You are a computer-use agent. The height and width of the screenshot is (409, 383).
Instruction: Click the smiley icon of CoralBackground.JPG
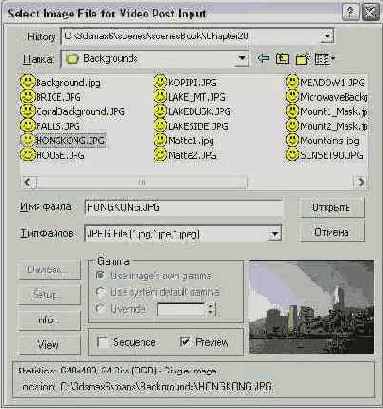coord(27,111)
